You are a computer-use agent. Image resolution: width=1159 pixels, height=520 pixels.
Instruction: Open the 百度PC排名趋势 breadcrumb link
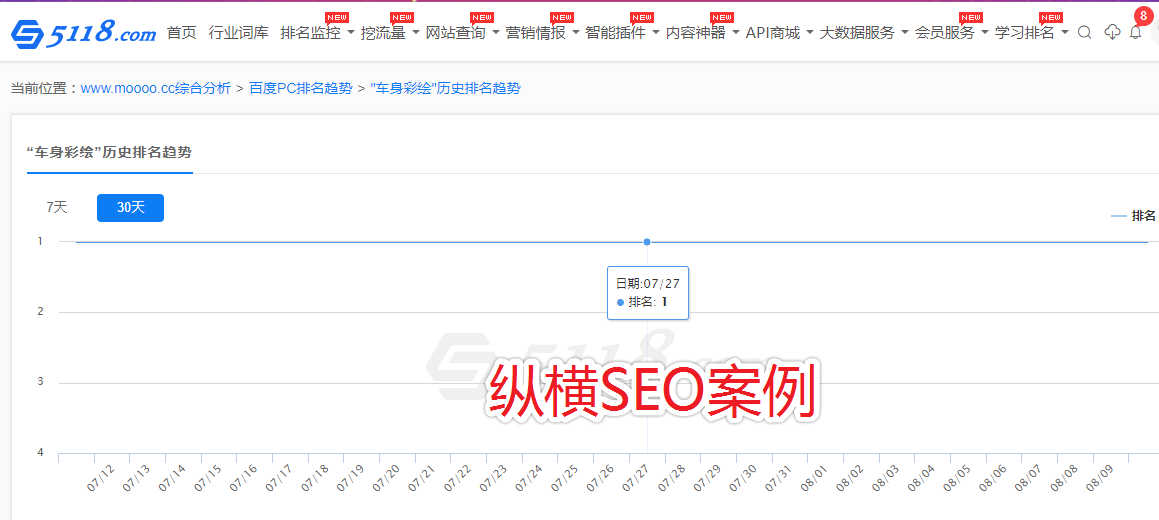click(300, 88)
